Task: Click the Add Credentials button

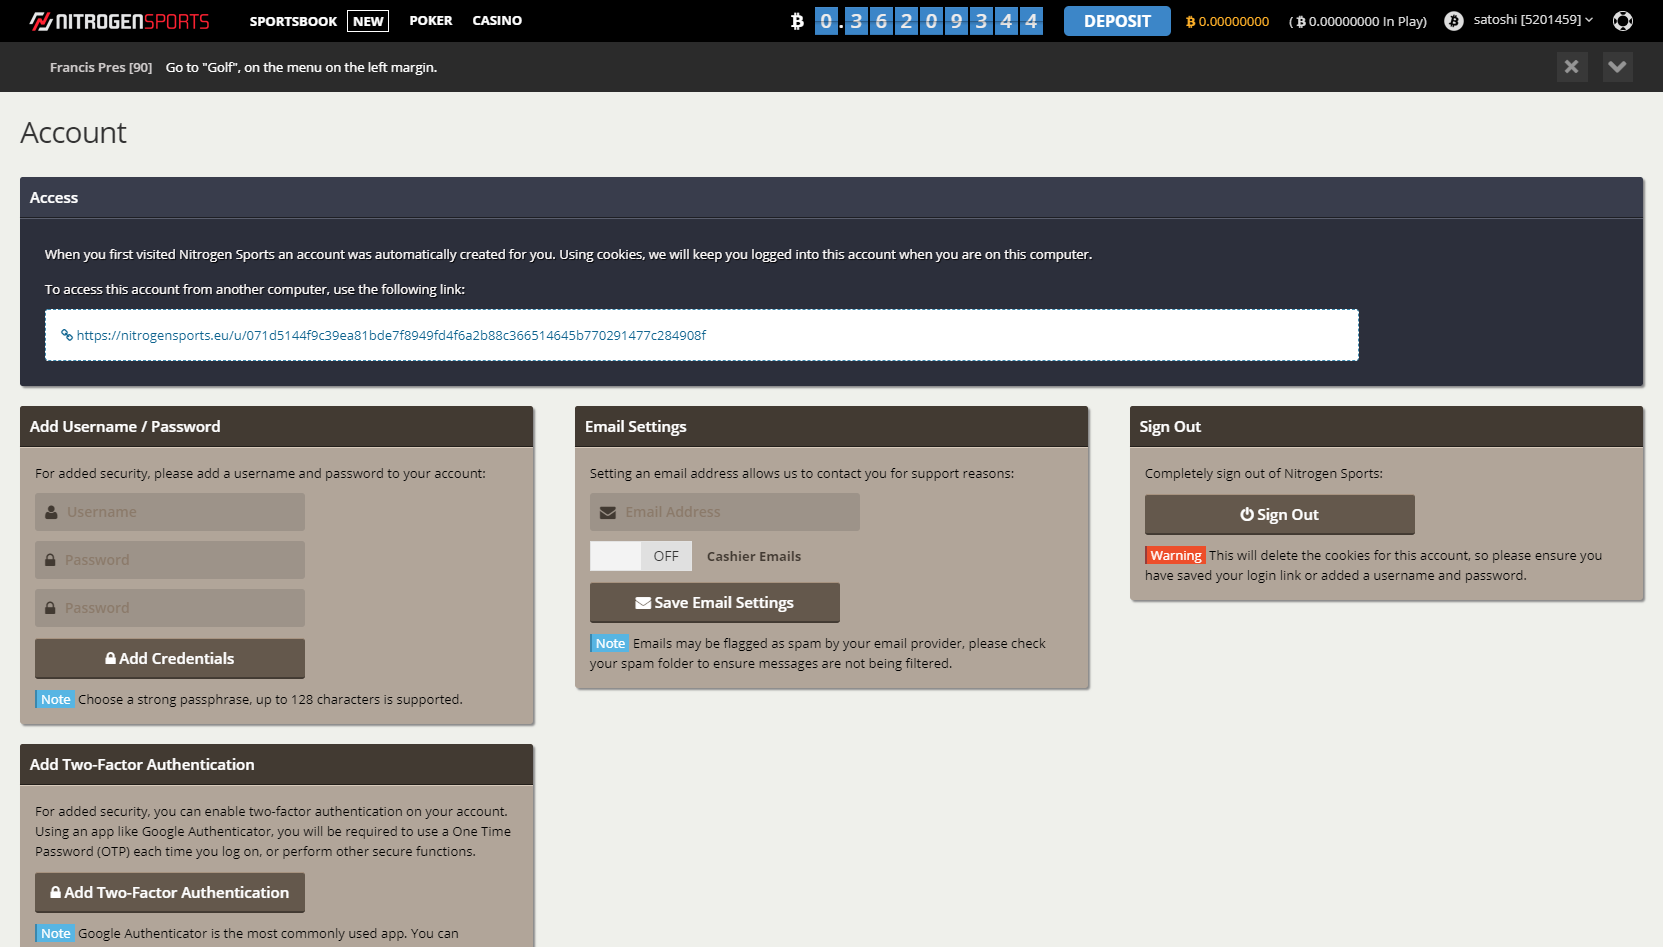Action: coord(170,658)
